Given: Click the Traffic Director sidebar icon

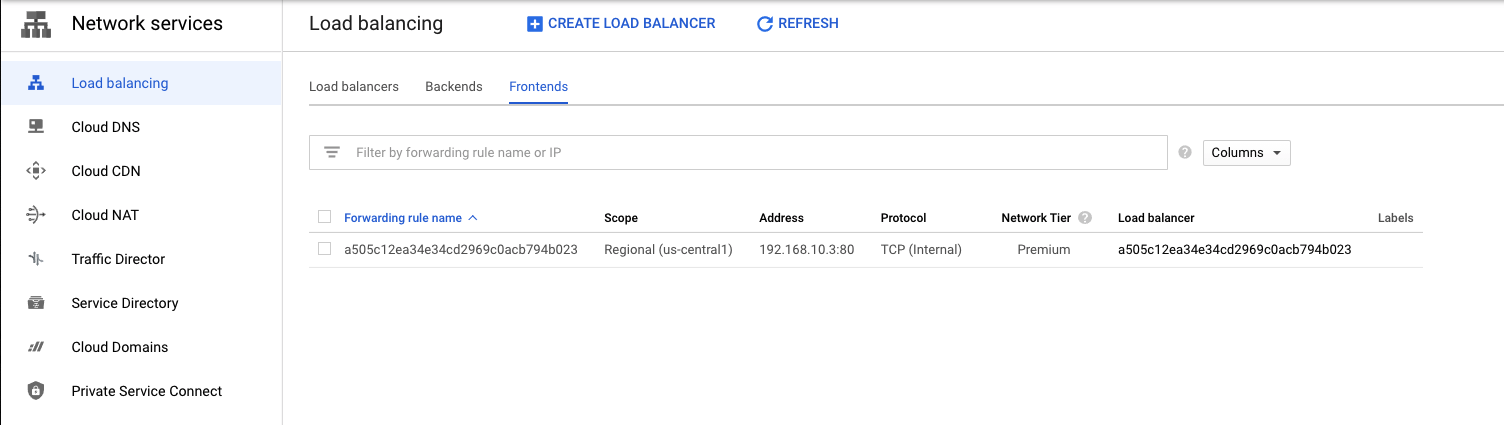Looking at the screenshot, I should coord(36,259).
